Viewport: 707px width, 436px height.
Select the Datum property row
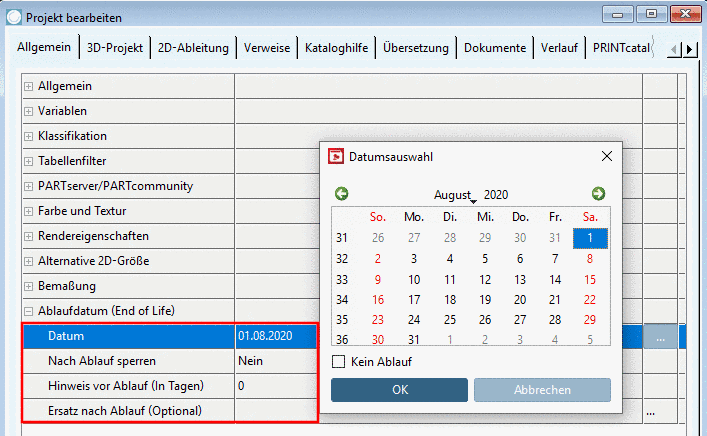pyautogui.click(x=129, y=336)
